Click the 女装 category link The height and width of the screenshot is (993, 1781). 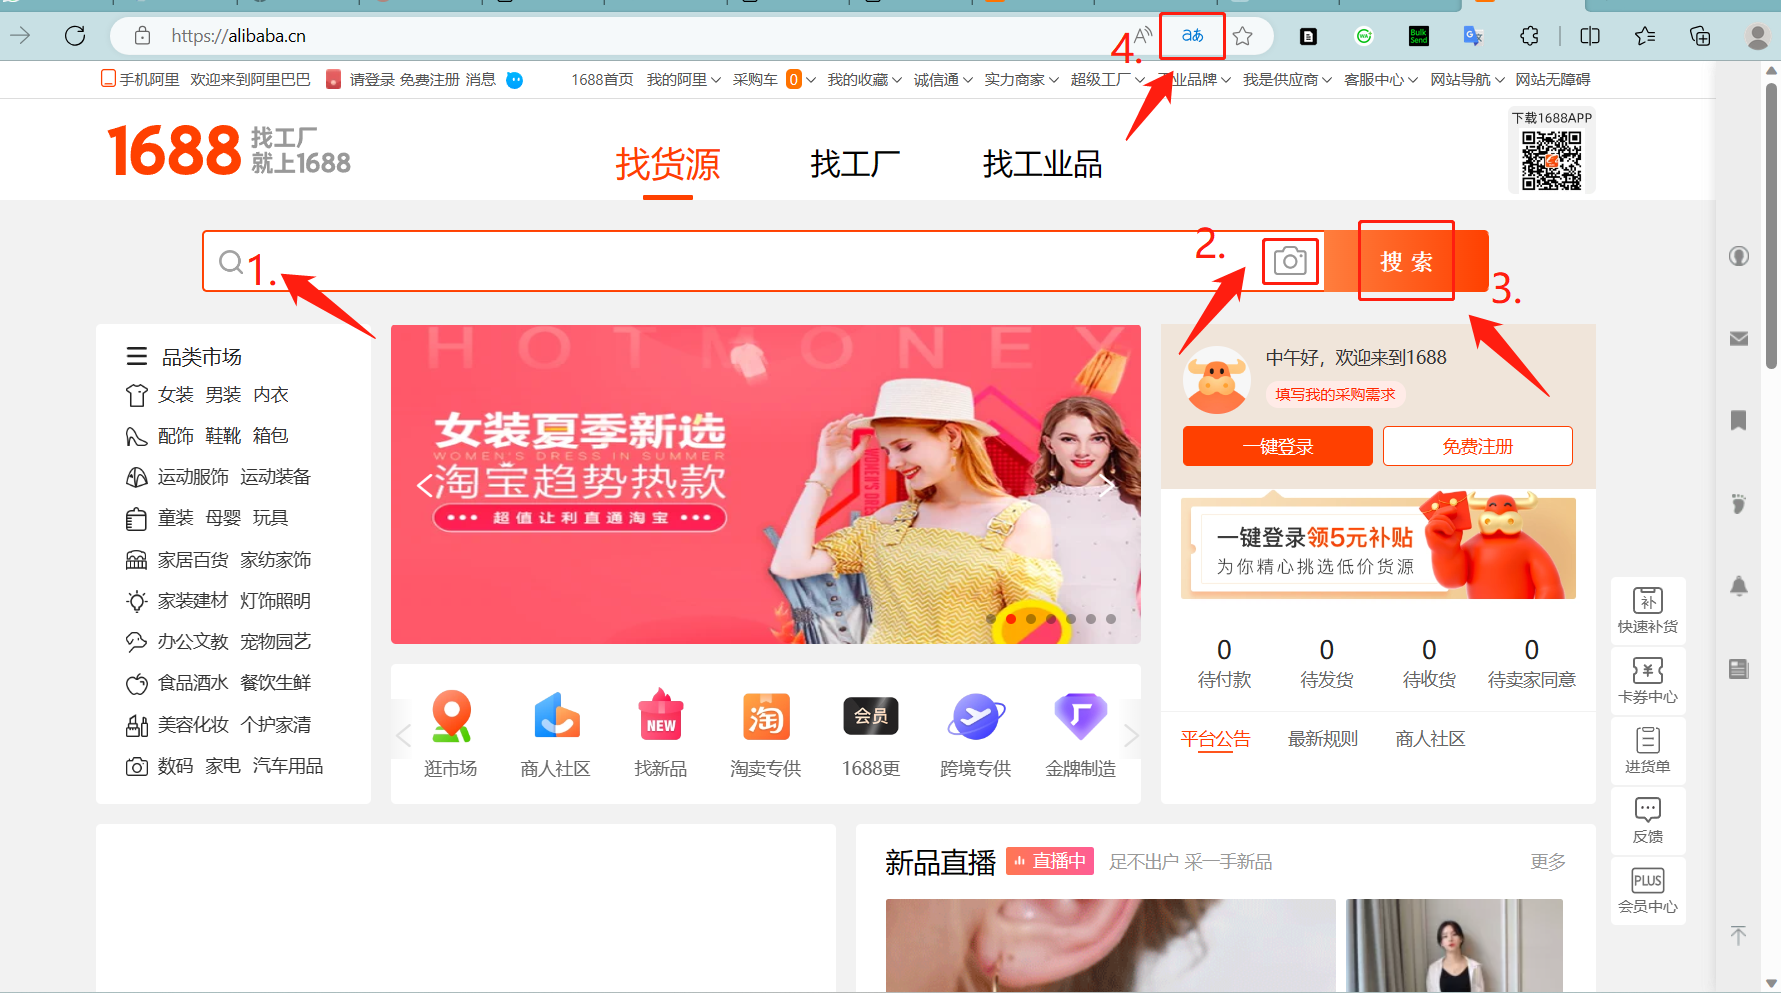(176, 395)
